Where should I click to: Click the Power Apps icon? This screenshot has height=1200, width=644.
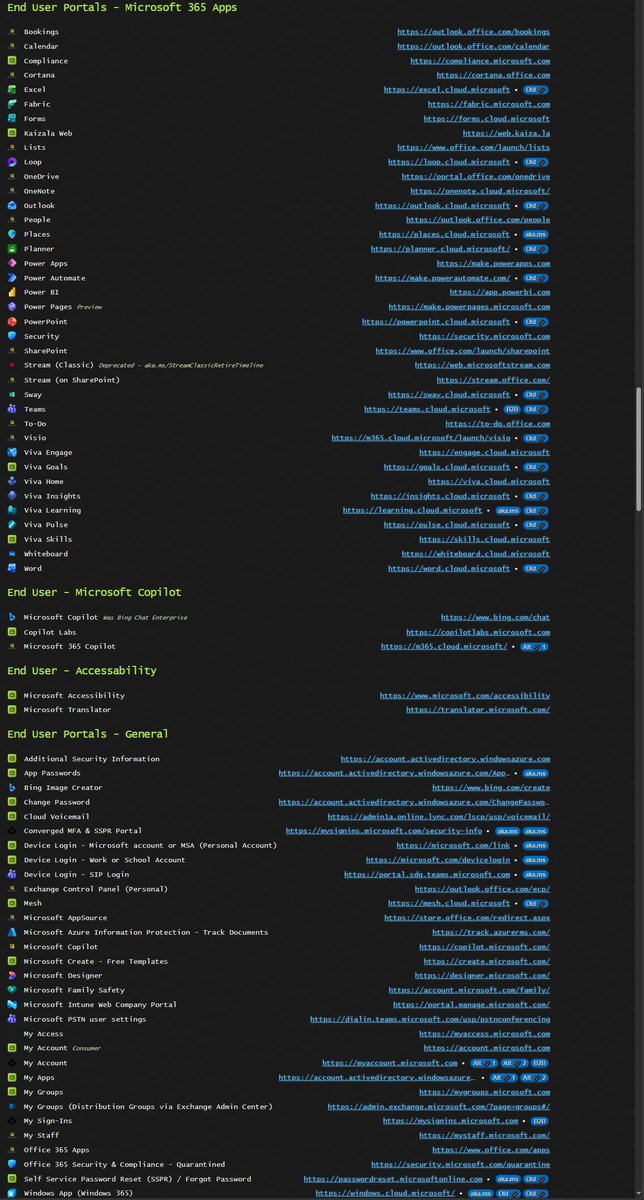[12, 264]
